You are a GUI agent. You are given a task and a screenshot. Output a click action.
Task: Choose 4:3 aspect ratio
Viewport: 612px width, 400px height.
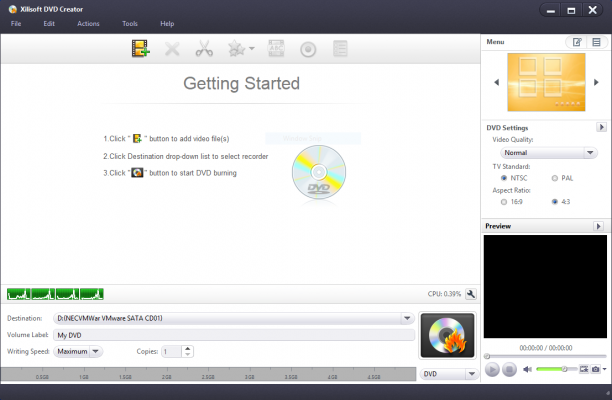(554, 202)
